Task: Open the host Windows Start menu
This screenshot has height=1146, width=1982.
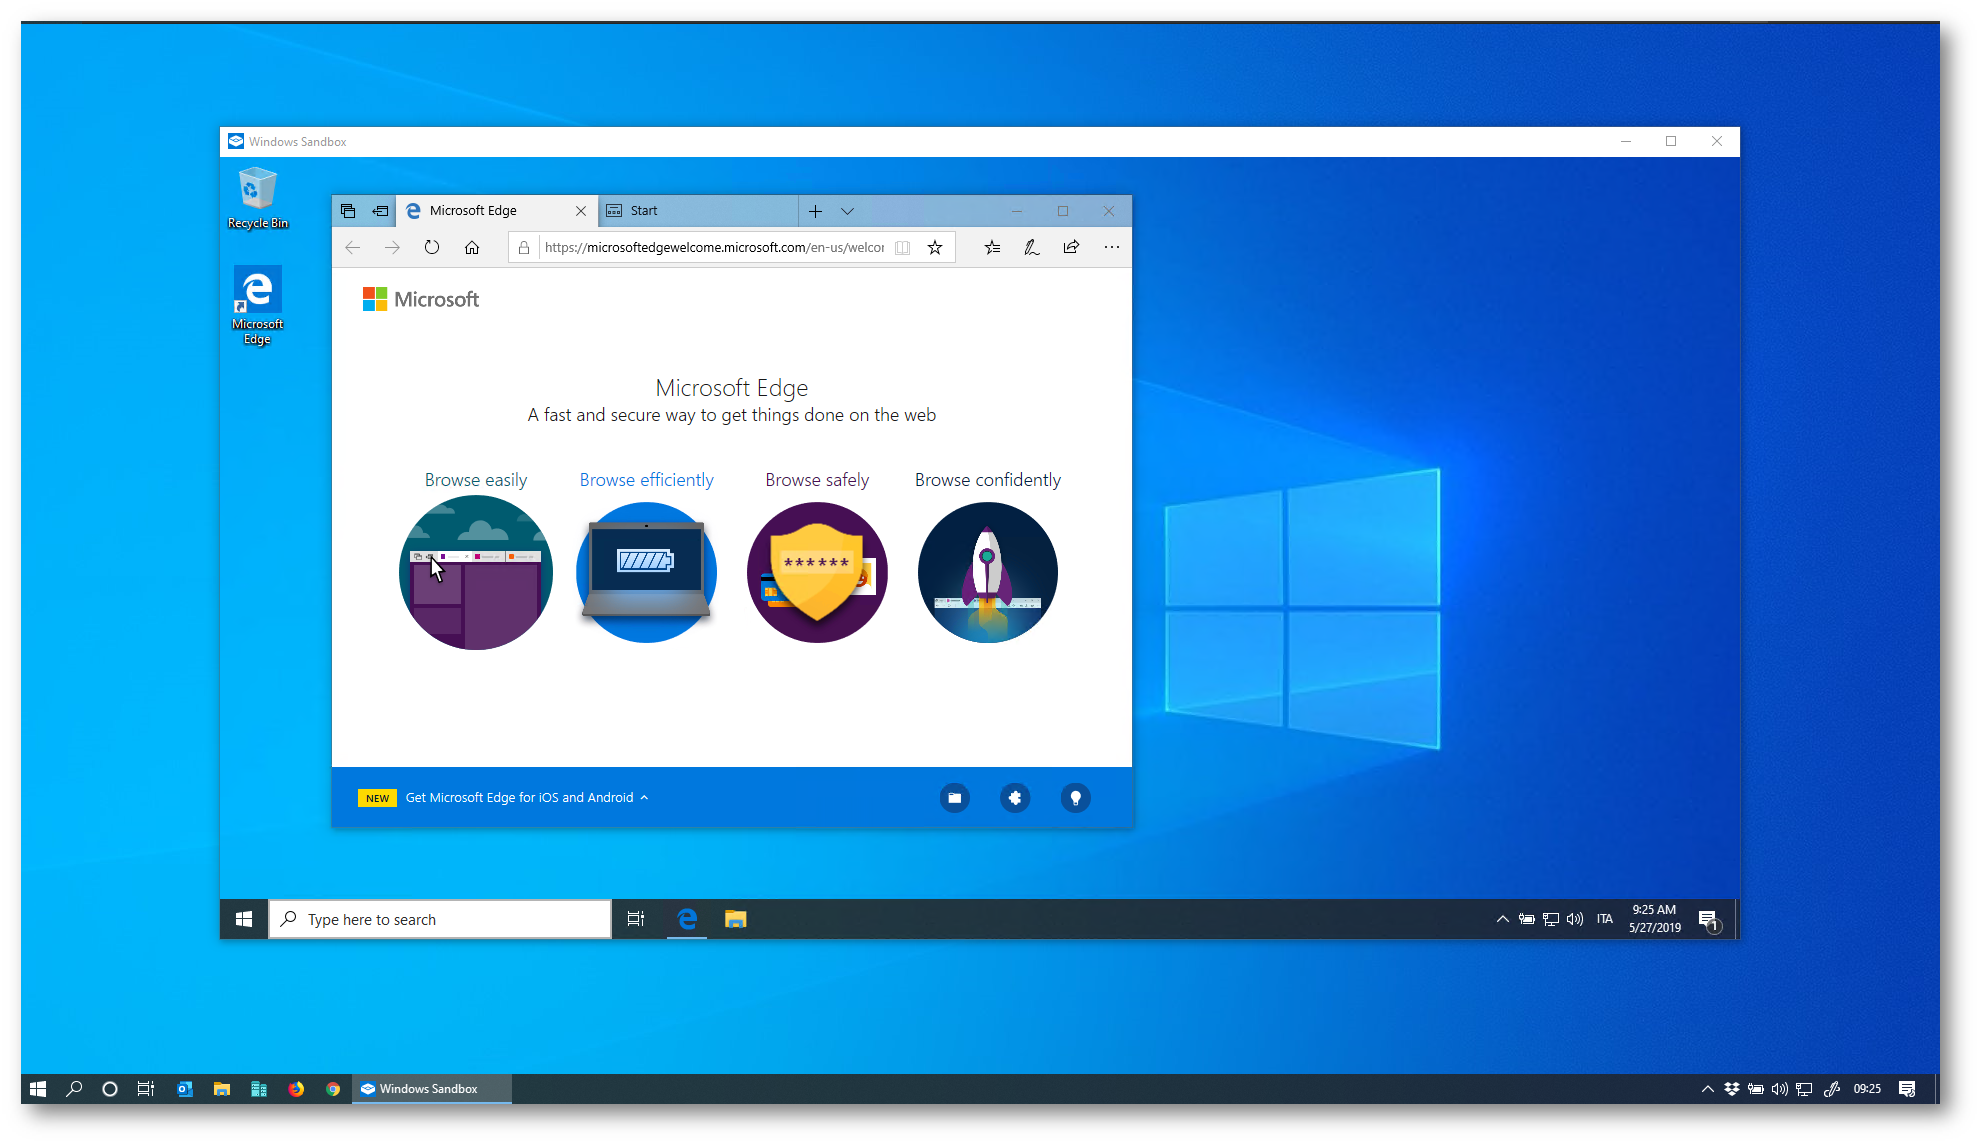Action: pyautogui.click(x=38, y=1089)
